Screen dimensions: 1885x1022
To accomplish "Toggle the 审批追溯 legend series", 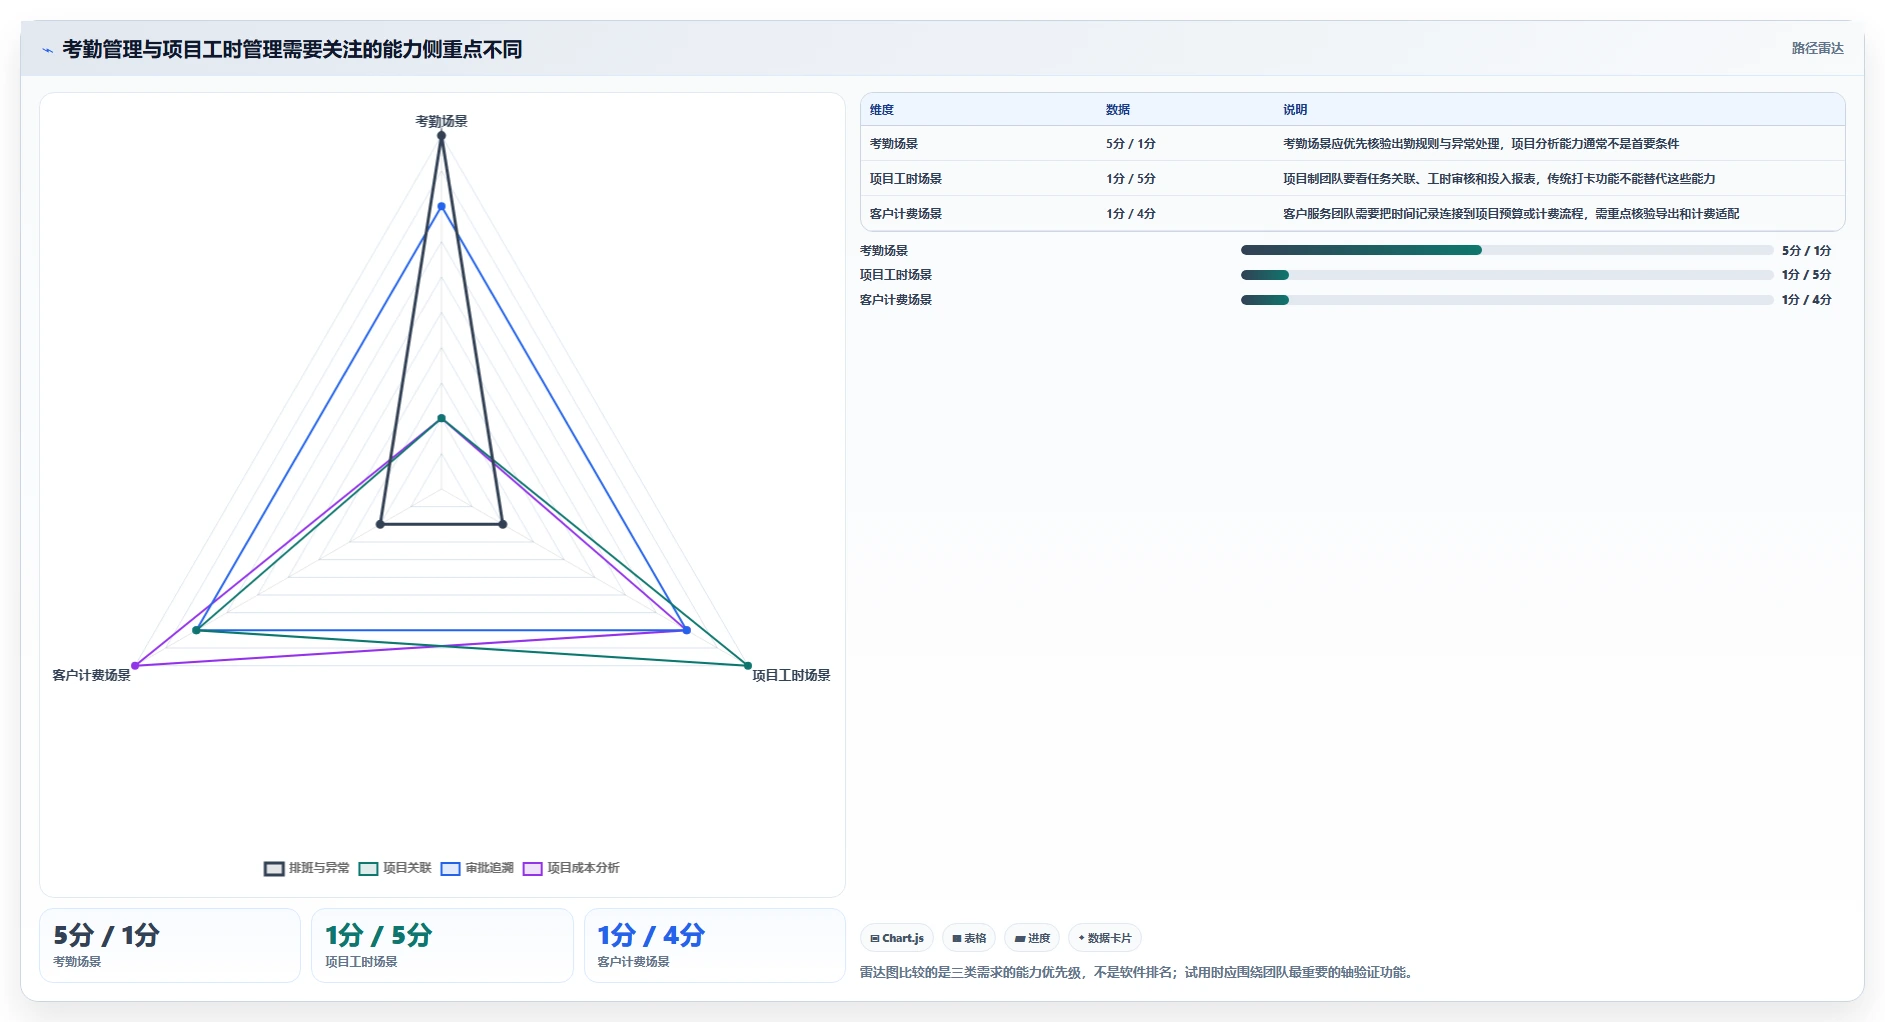I will tap(477, 868).
